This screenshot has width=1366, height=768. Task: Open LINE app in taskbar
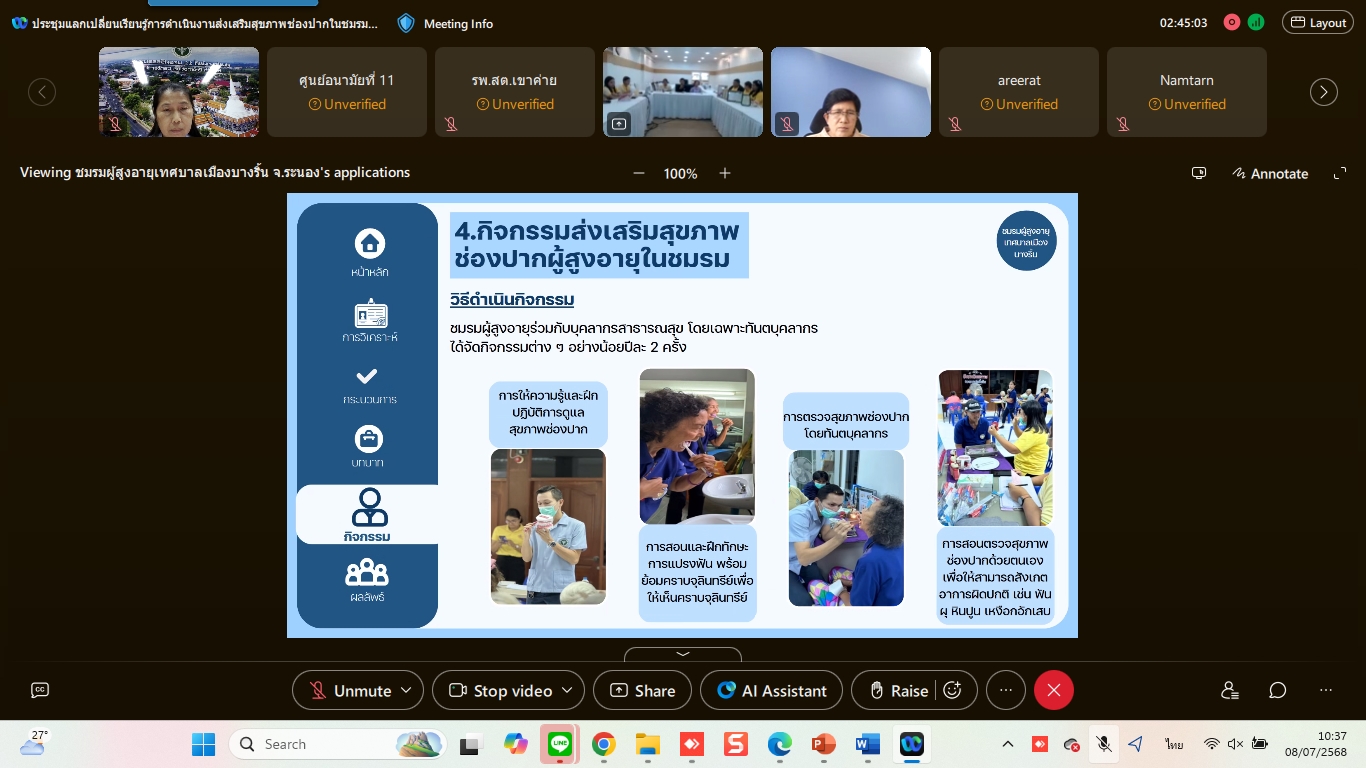559,744
